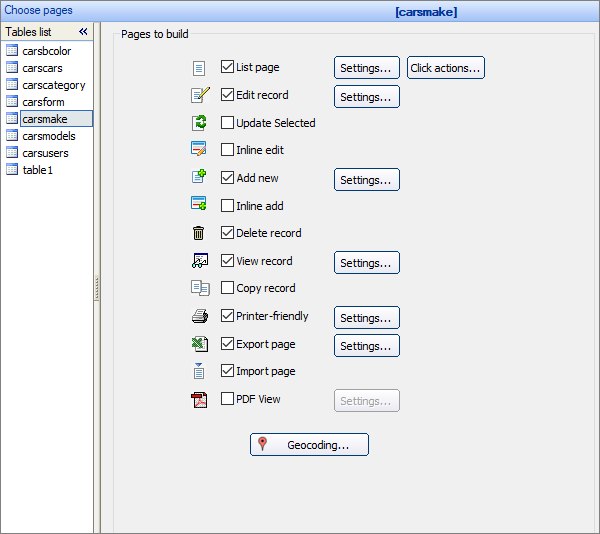Select the carscars table

42,68
